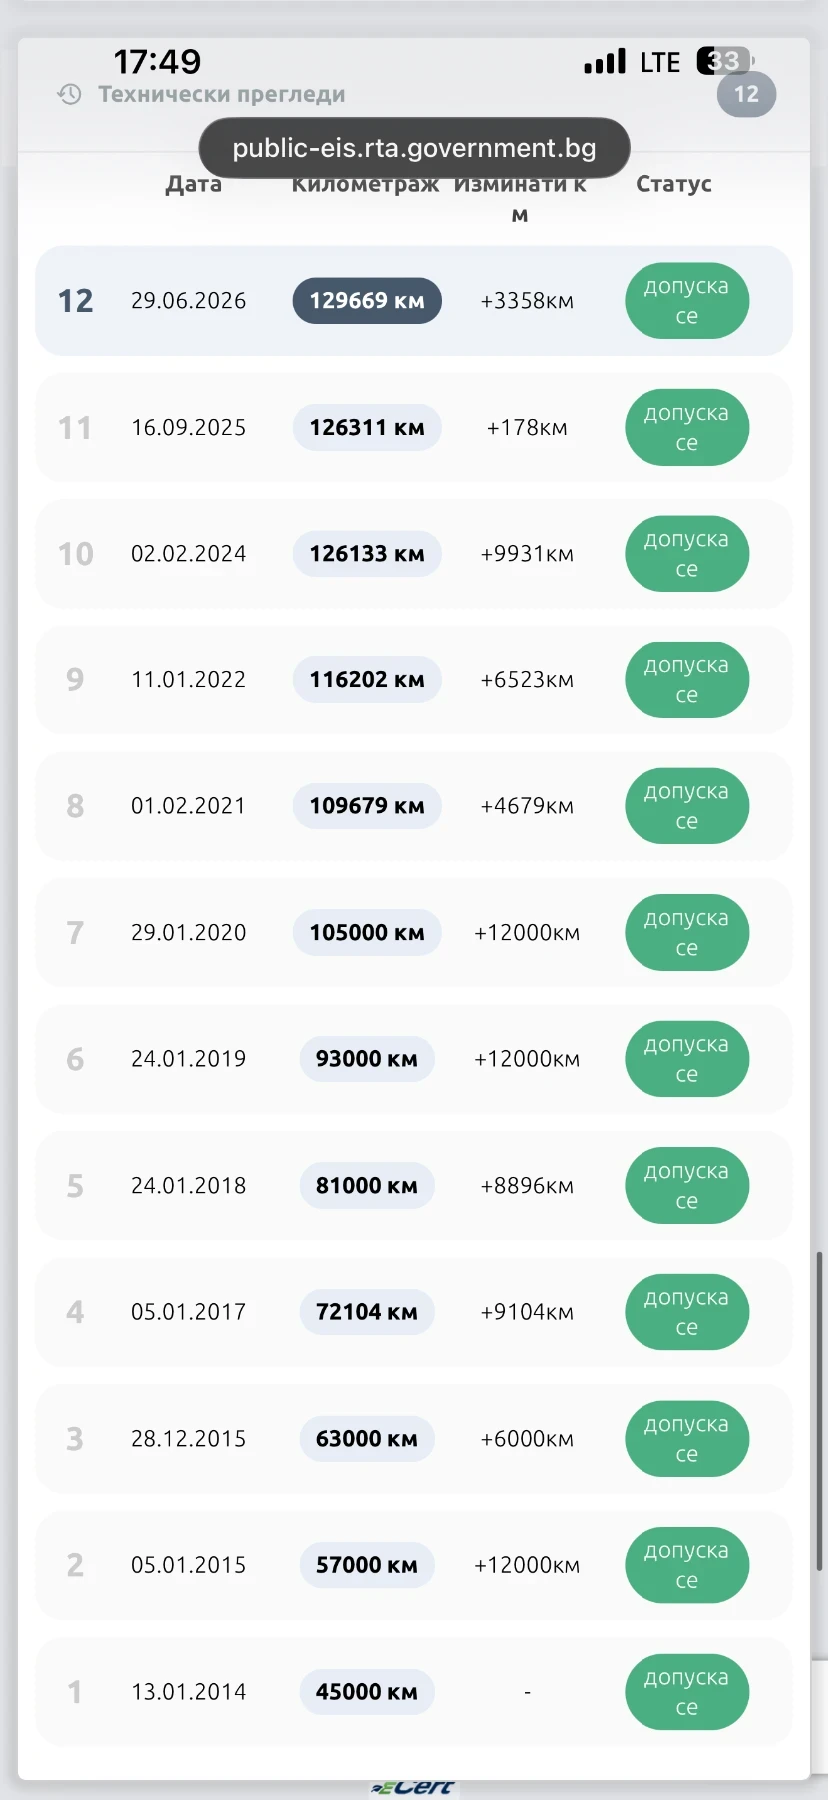Tap the cellular signal bars icon

pos(605,62)
